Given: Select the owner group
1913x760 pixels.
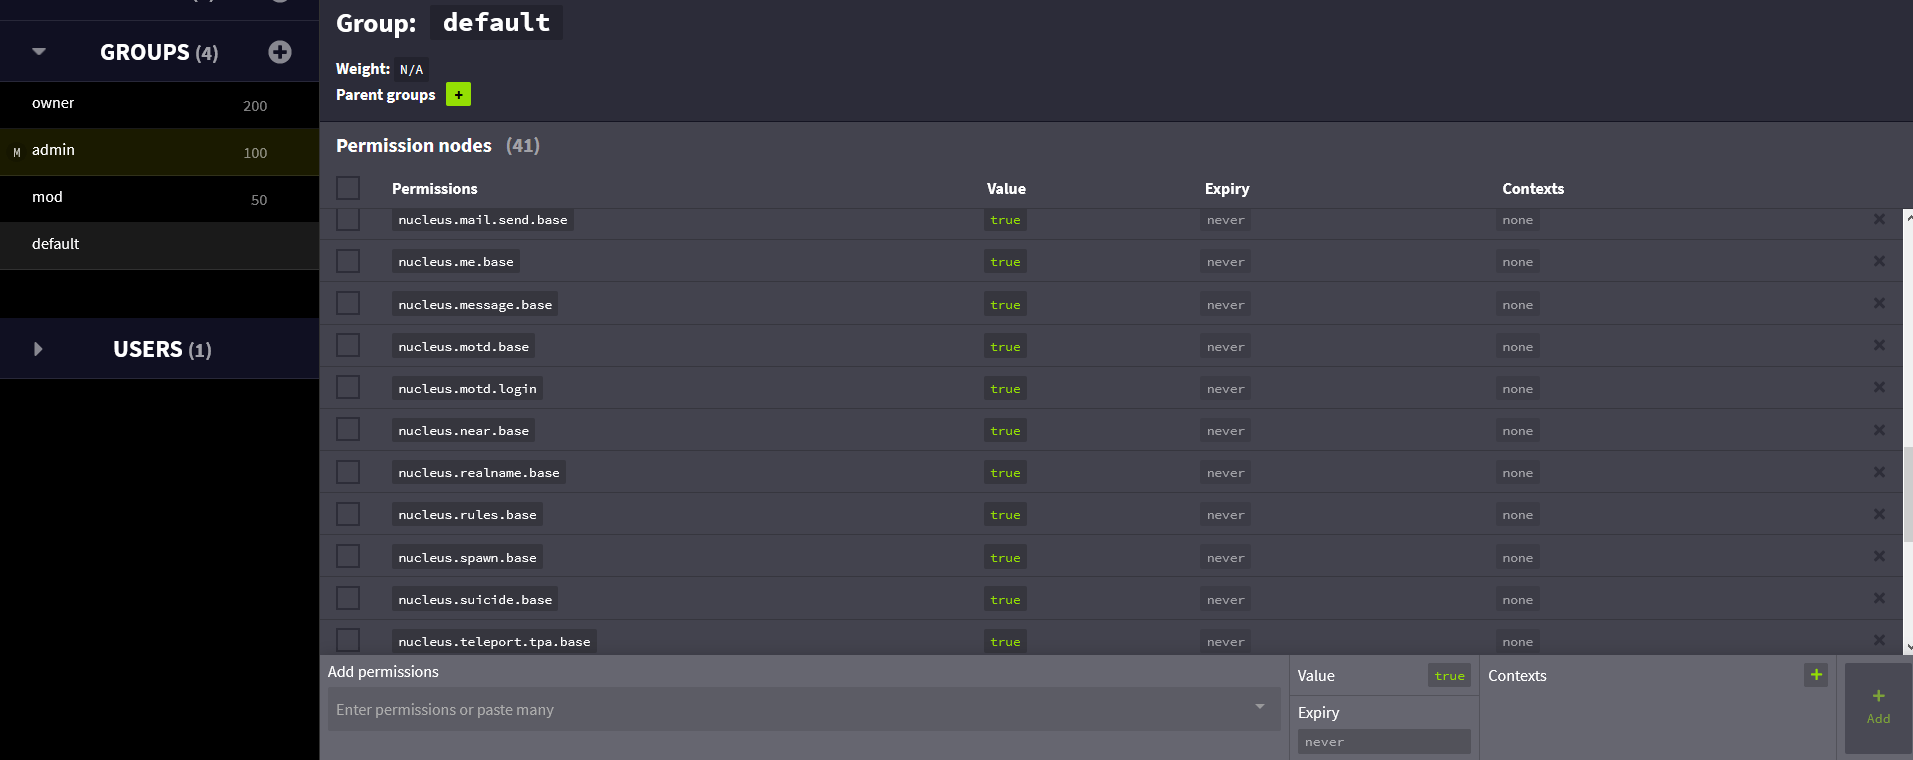Looking at the screenshot, I should (x=54, y=104).
